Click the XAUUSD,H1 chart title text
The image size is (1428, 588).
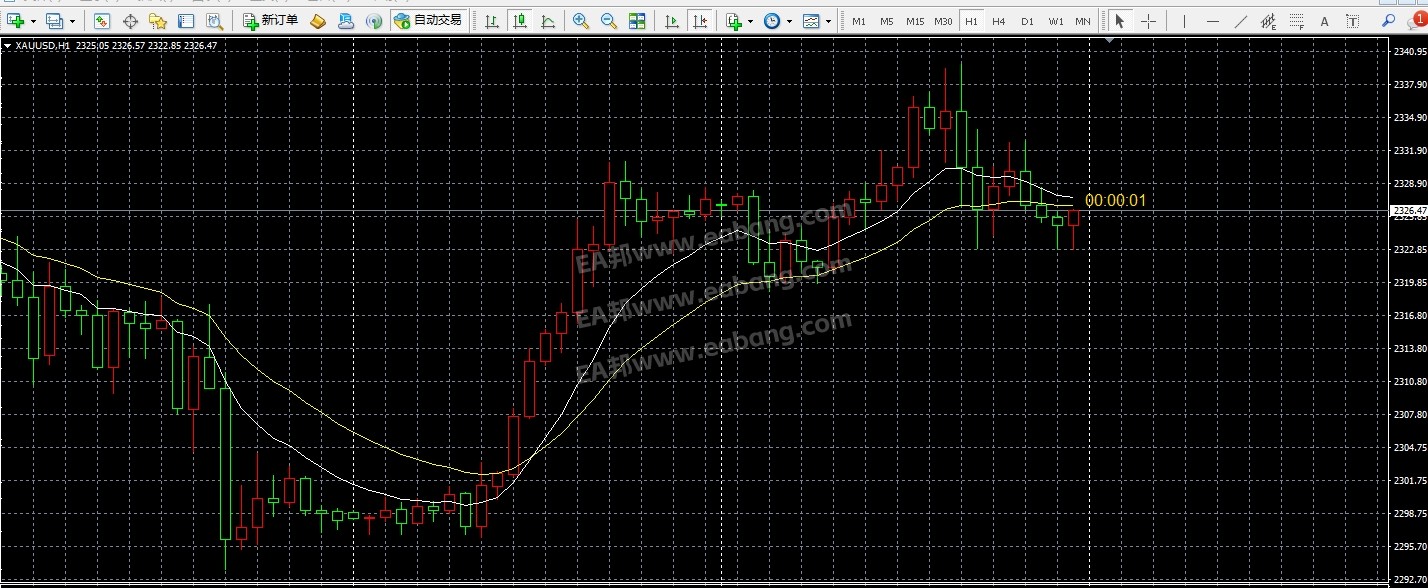[x=42, y=45]
